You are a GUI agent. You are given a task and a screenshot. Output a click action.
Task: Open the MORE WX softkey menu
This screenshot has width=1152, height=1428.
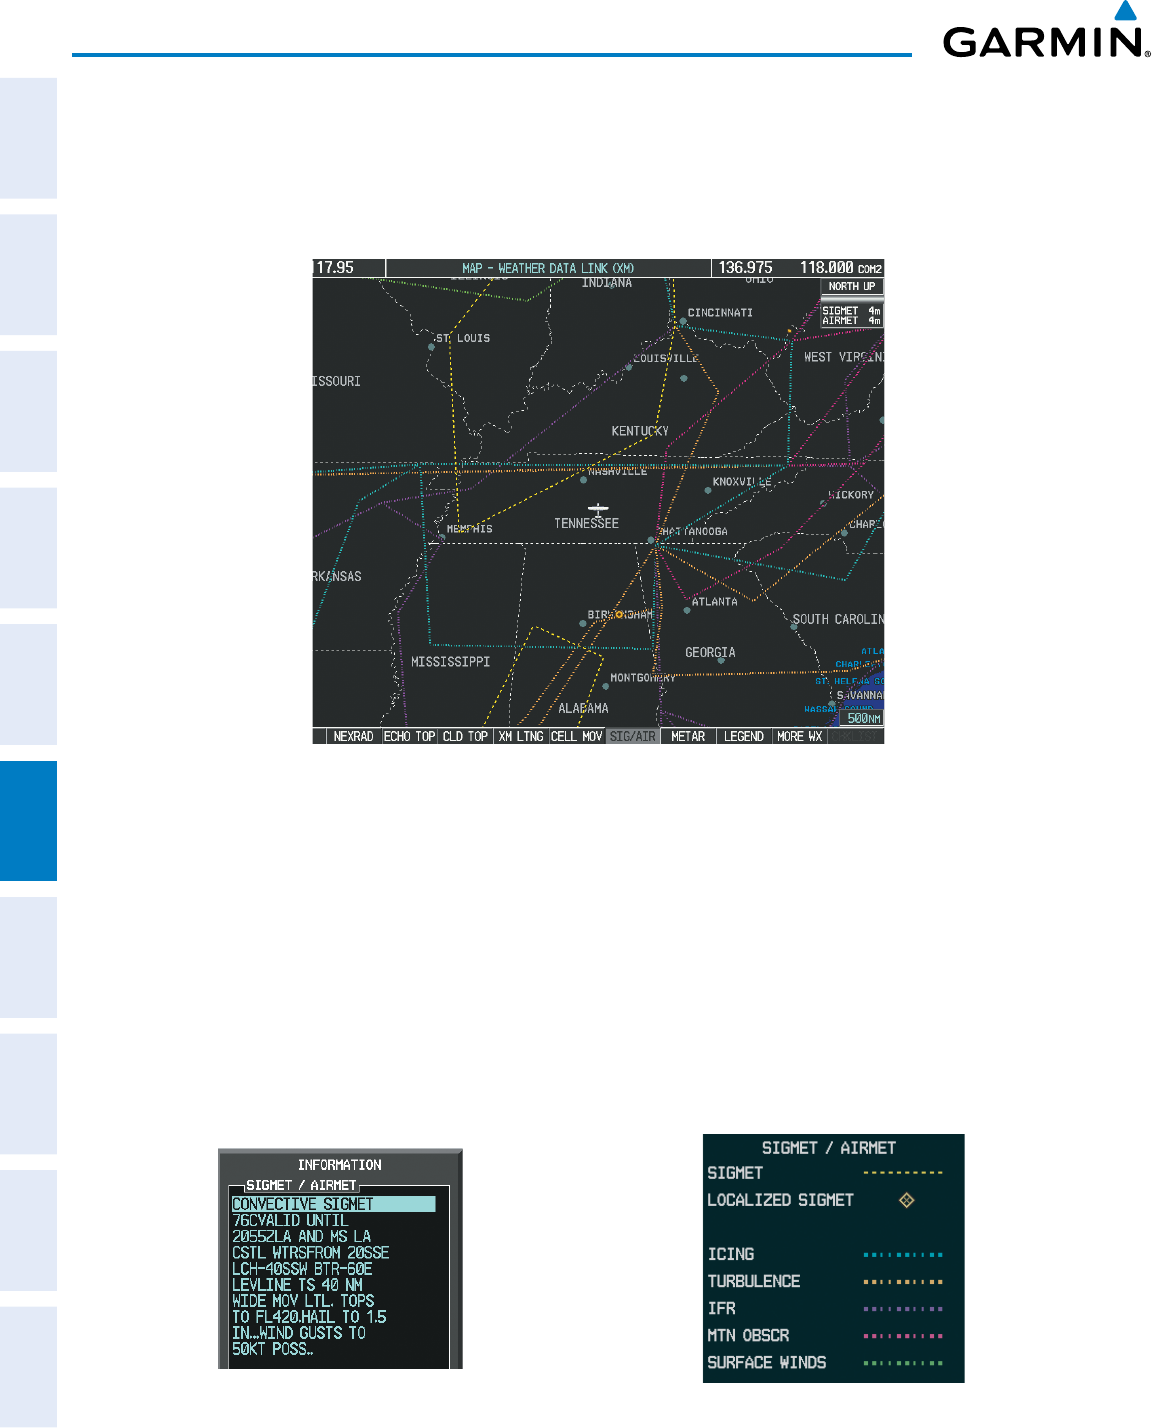(800, 736)
